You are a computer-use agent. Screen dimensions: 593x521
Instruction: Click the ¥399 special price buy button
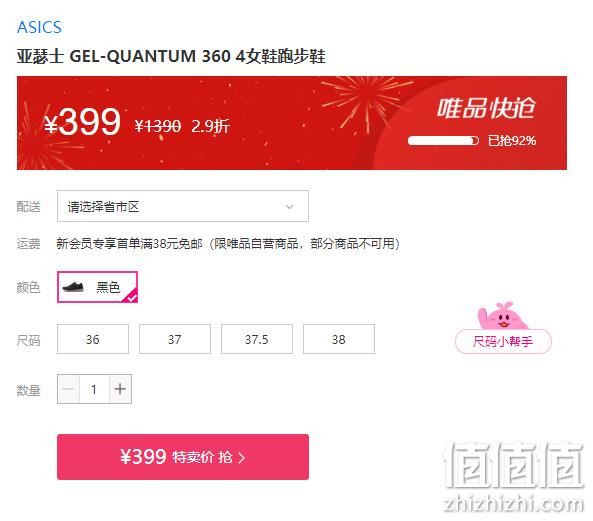(x=183, y=457)
